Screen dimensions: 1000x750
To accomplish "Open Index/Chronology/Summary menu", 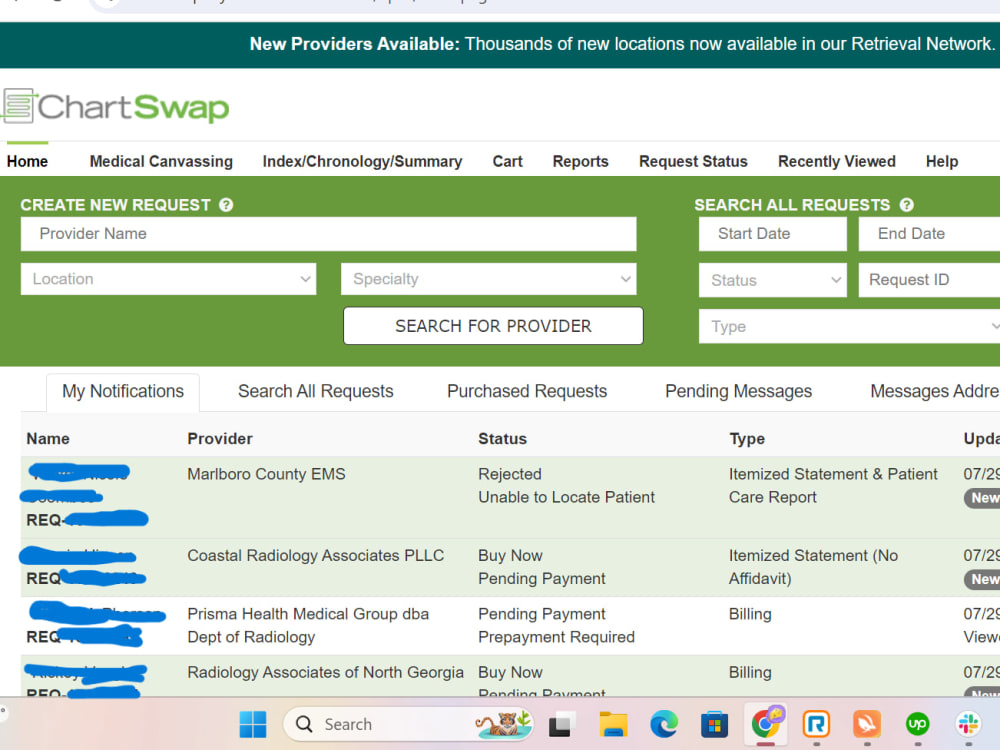I will (362, 161).
